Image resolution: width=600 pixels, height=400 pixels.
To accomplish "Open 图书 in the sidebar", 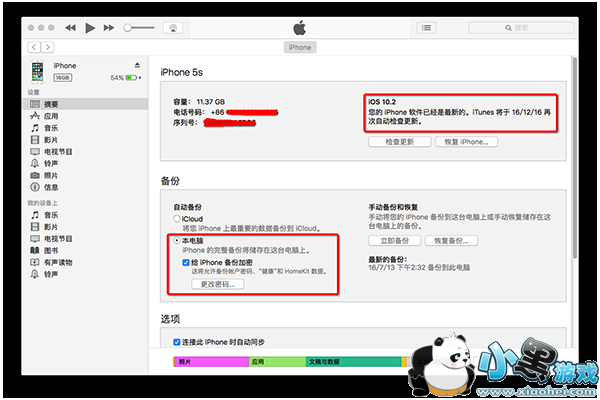I will [x=85, y=250].
